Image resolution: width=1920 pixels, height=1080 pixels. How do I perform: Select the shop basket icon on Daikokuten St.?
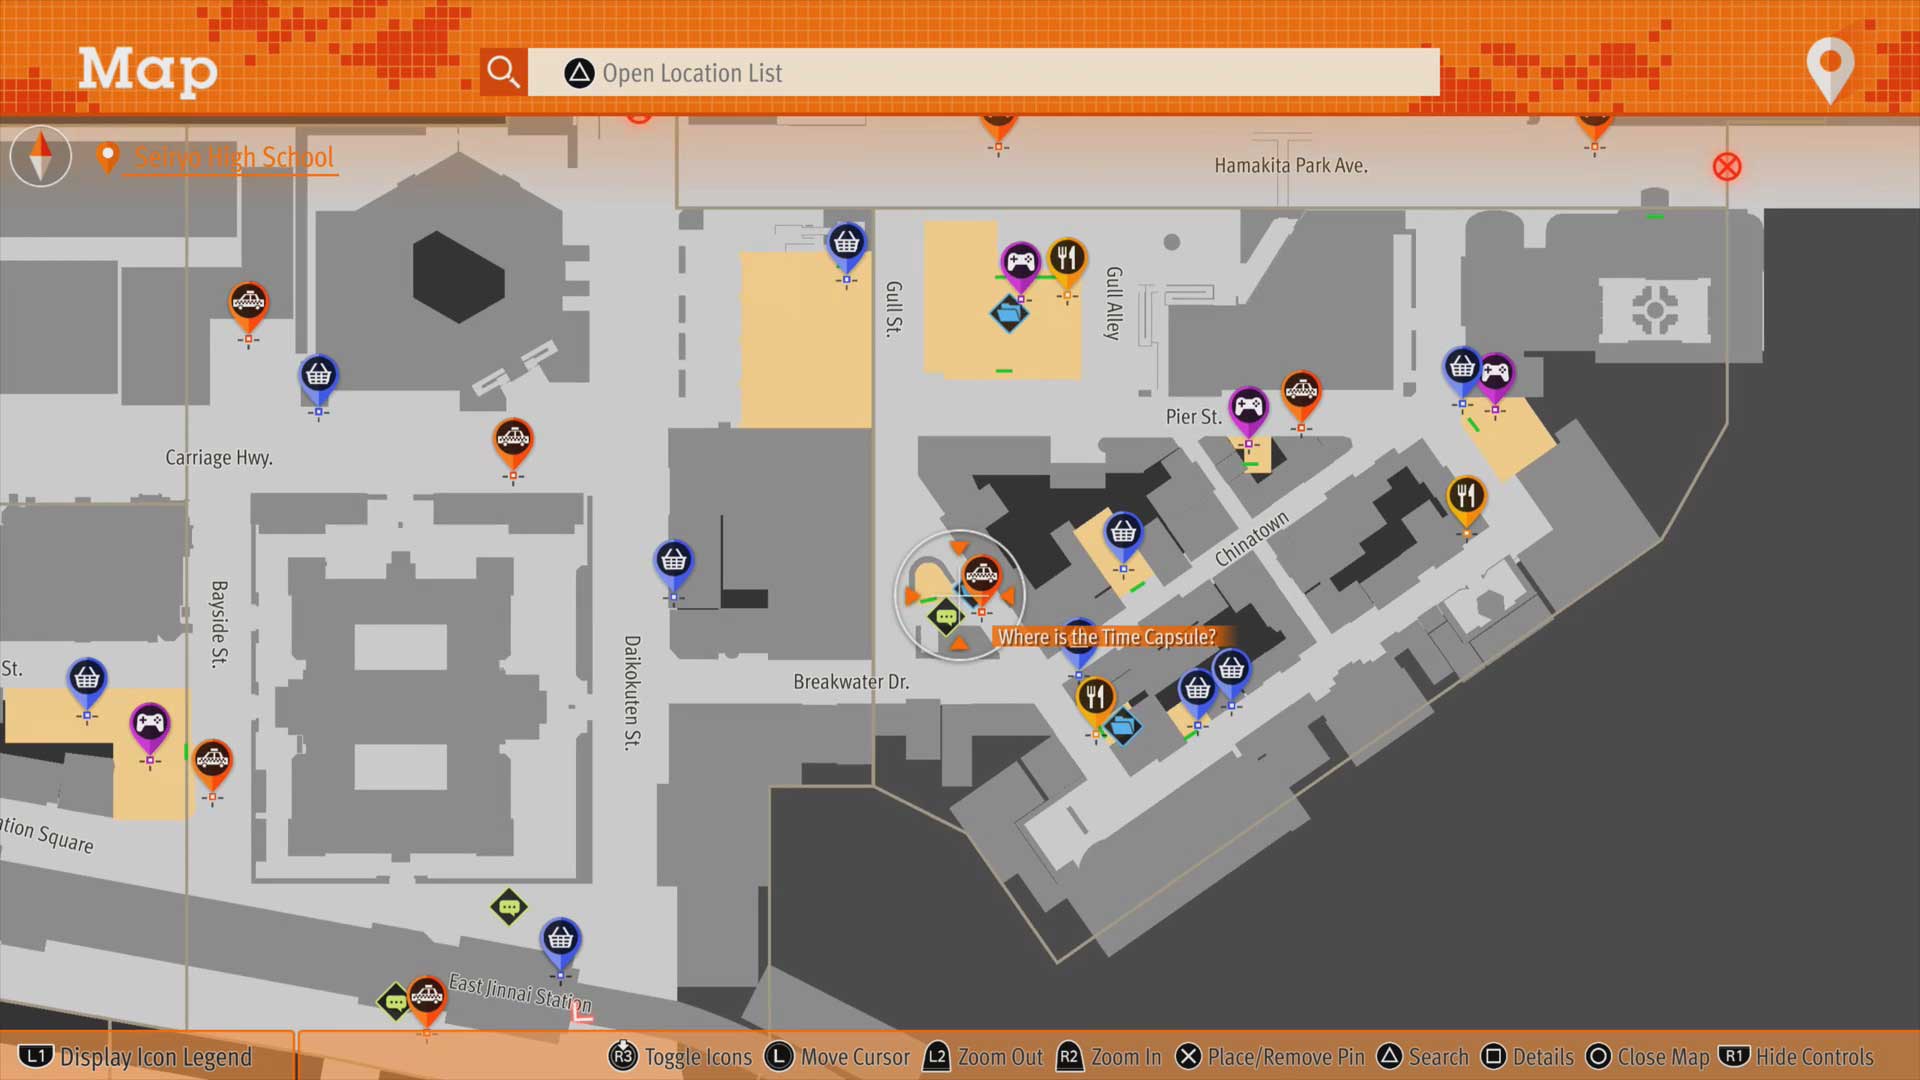click(x=673, y=561)
